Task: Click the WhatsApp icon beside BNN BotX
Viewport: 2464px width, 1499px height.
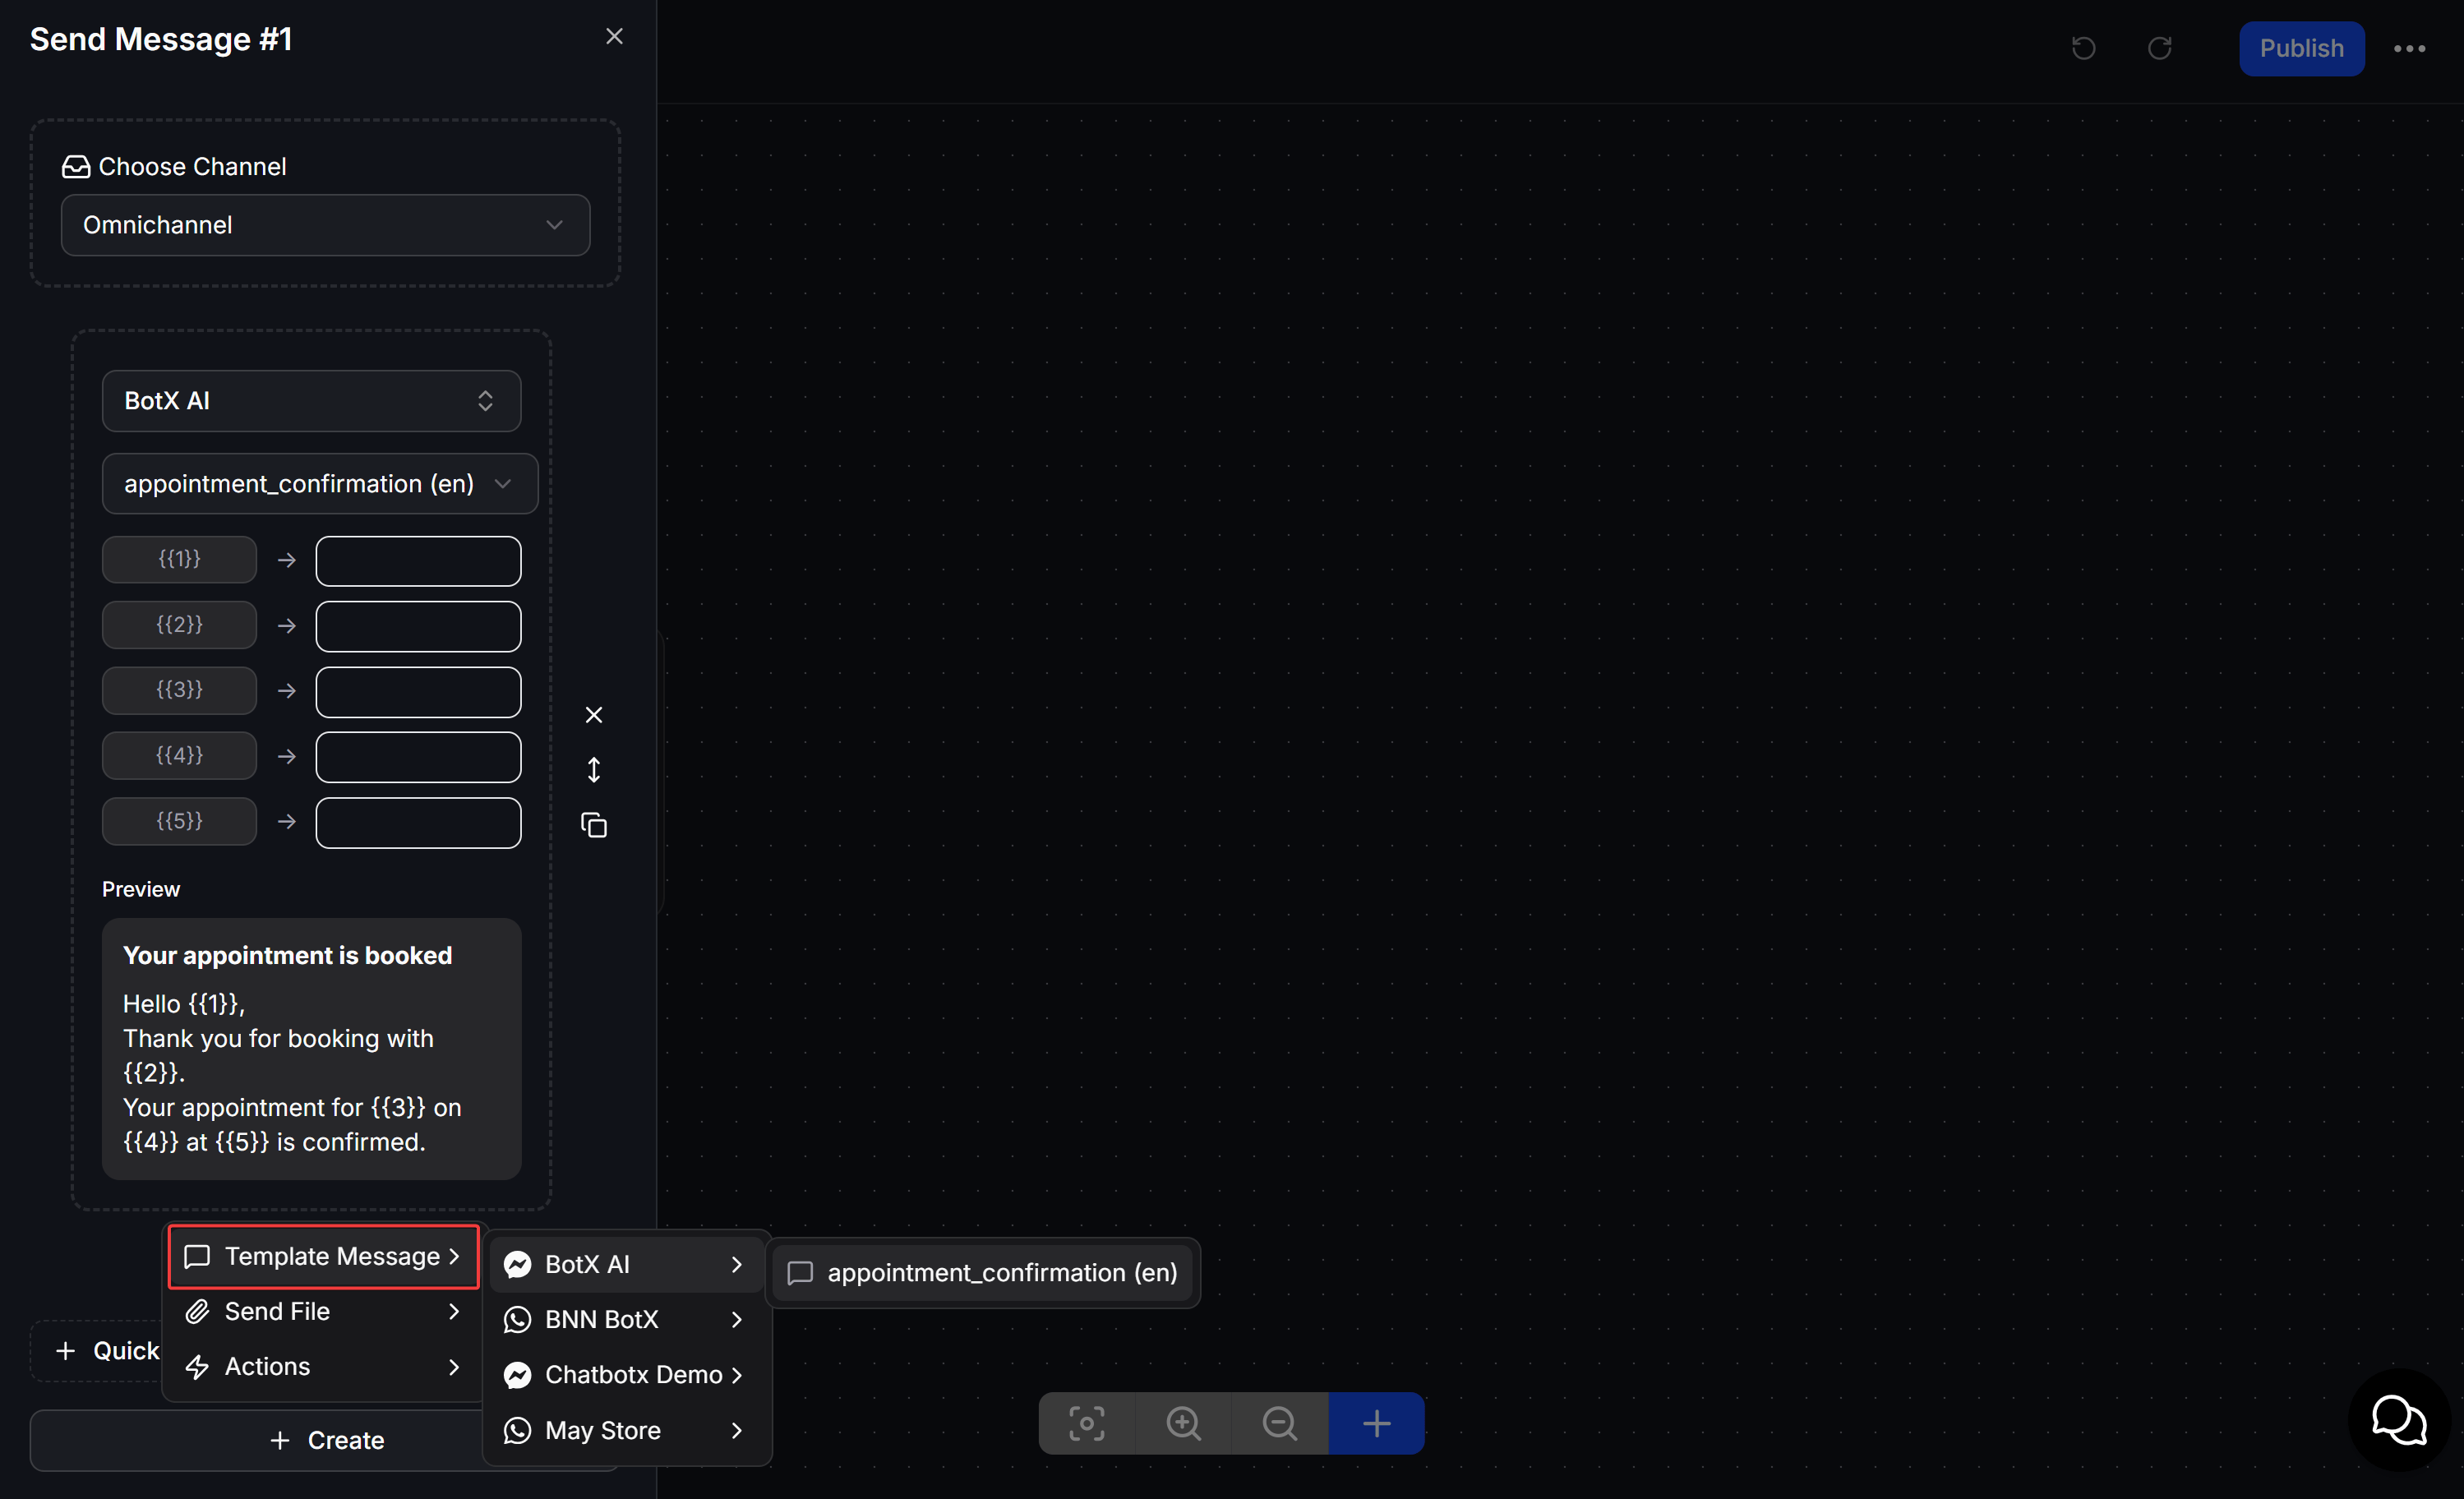Action: click(518, 1320)
